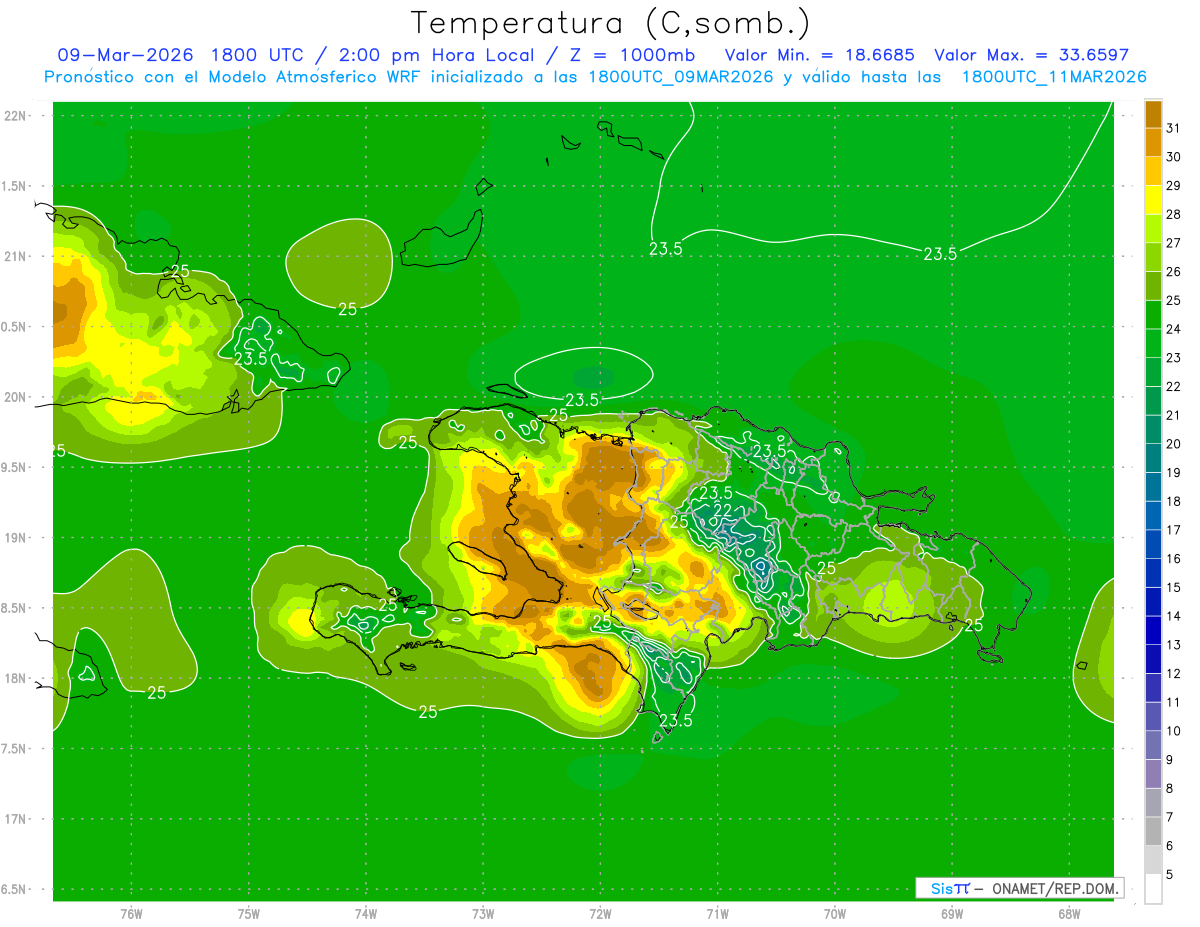
Task: Click the 'ONAMET/REP.DOM.' credit label
Action: click(1057, 888)
